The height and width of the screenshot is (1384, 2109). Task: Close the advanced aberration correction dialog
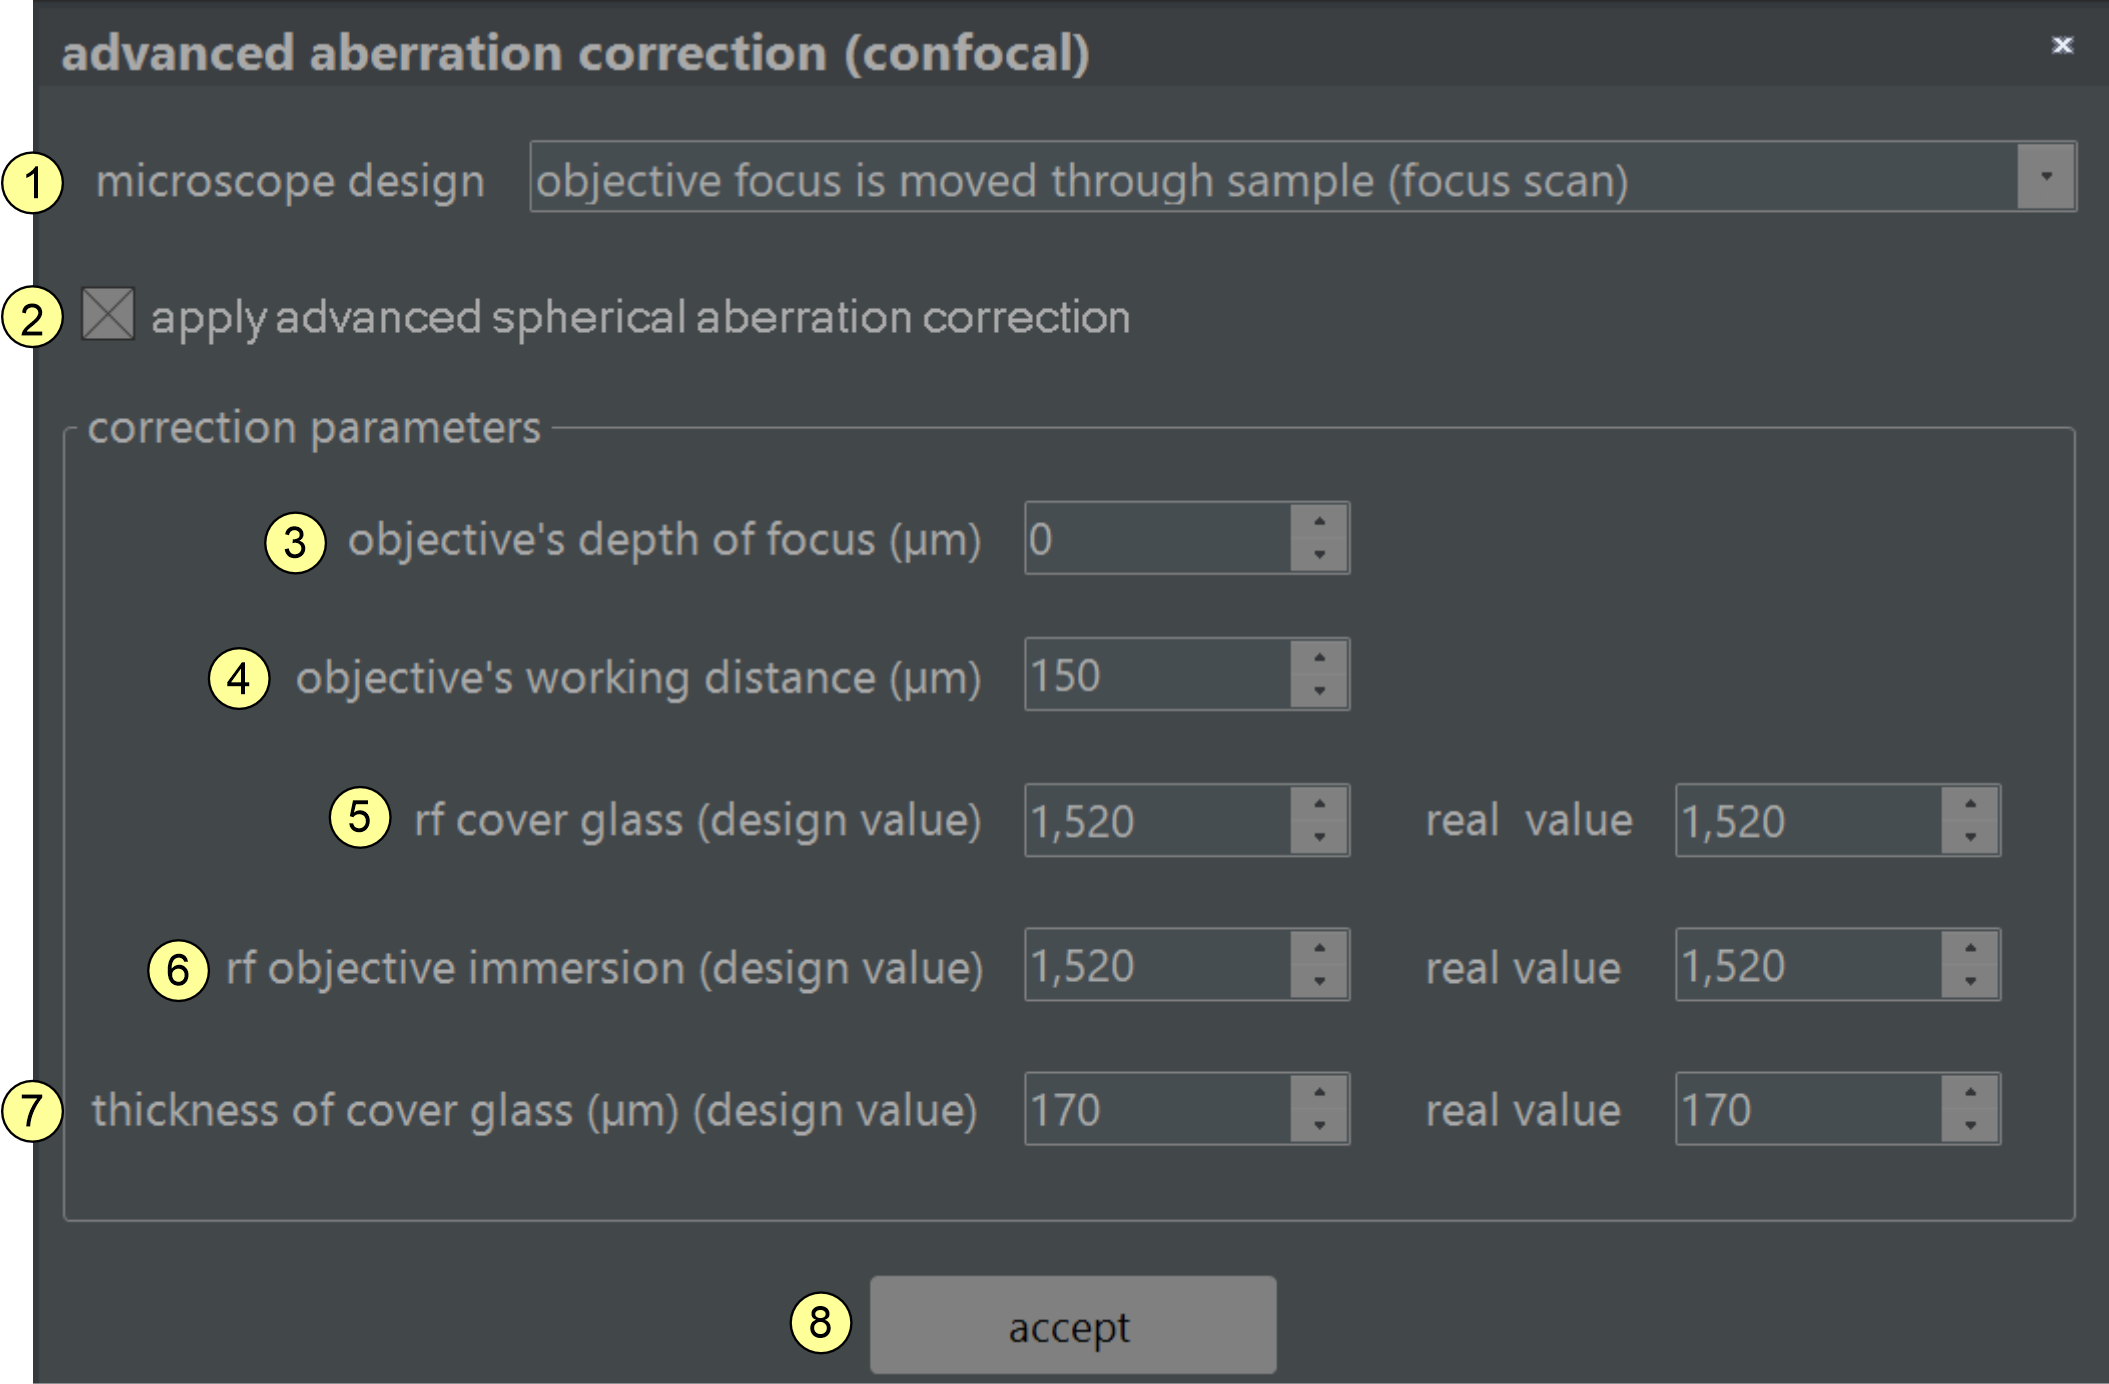coord(2062,45)
